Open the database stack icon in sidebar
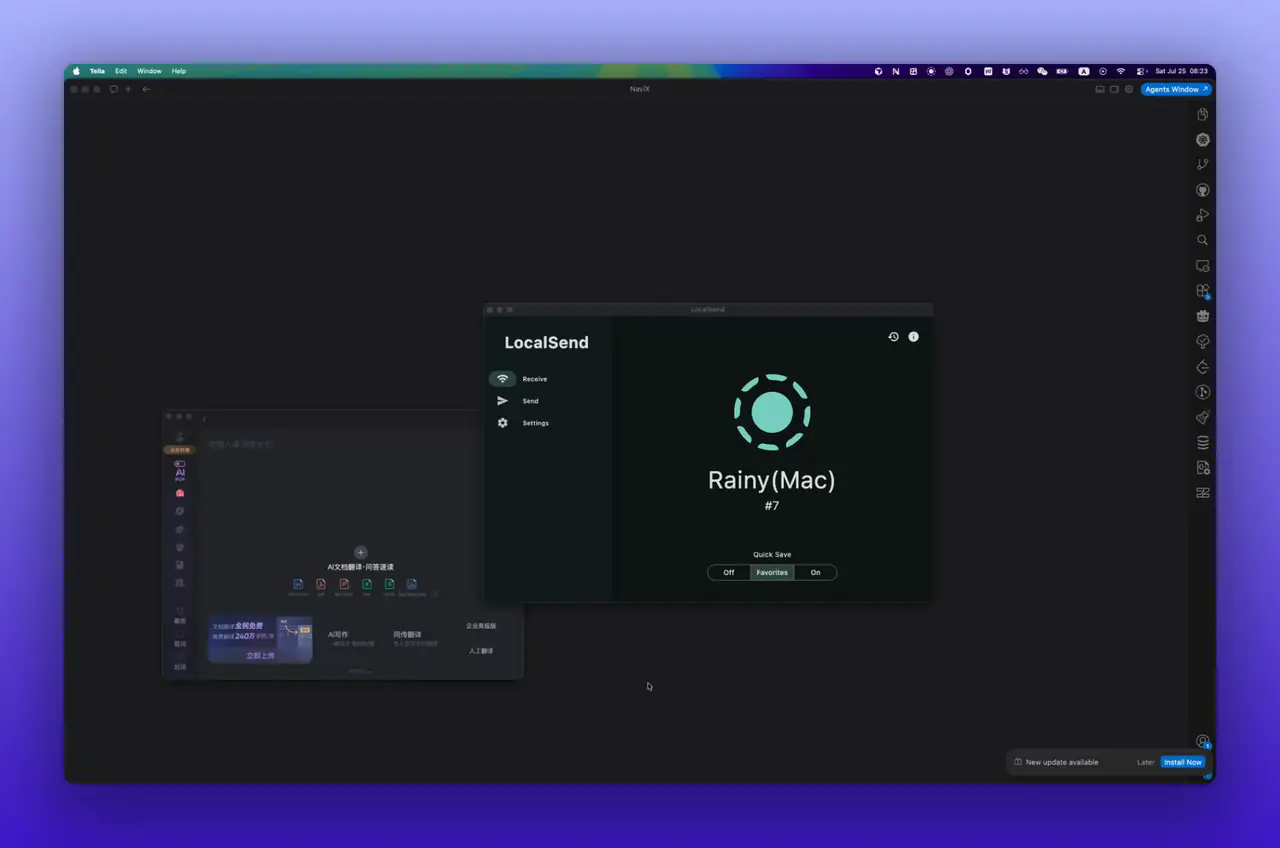The image size is (1280, 848). click(1203, 442)
